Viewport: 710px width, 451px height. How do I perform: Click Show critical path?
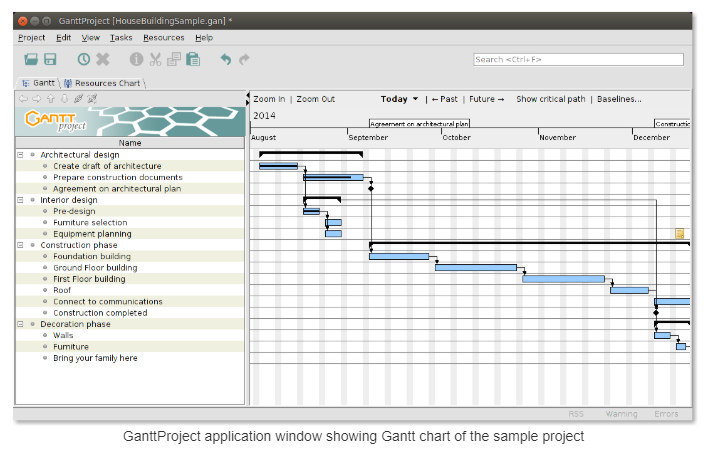coord(550,99)
